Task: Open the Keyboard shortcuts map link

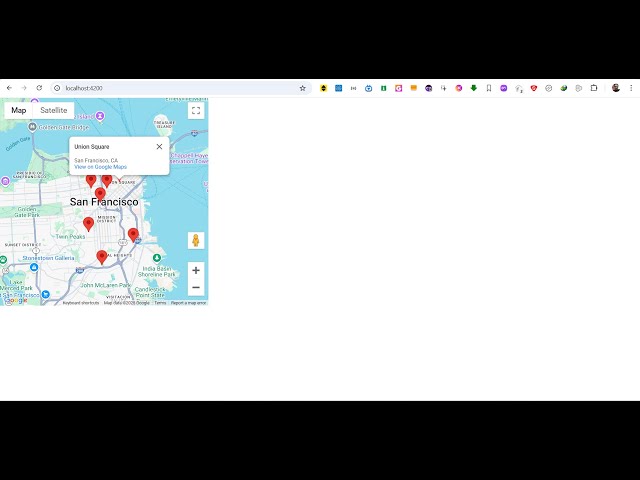Action: (81, 302)
